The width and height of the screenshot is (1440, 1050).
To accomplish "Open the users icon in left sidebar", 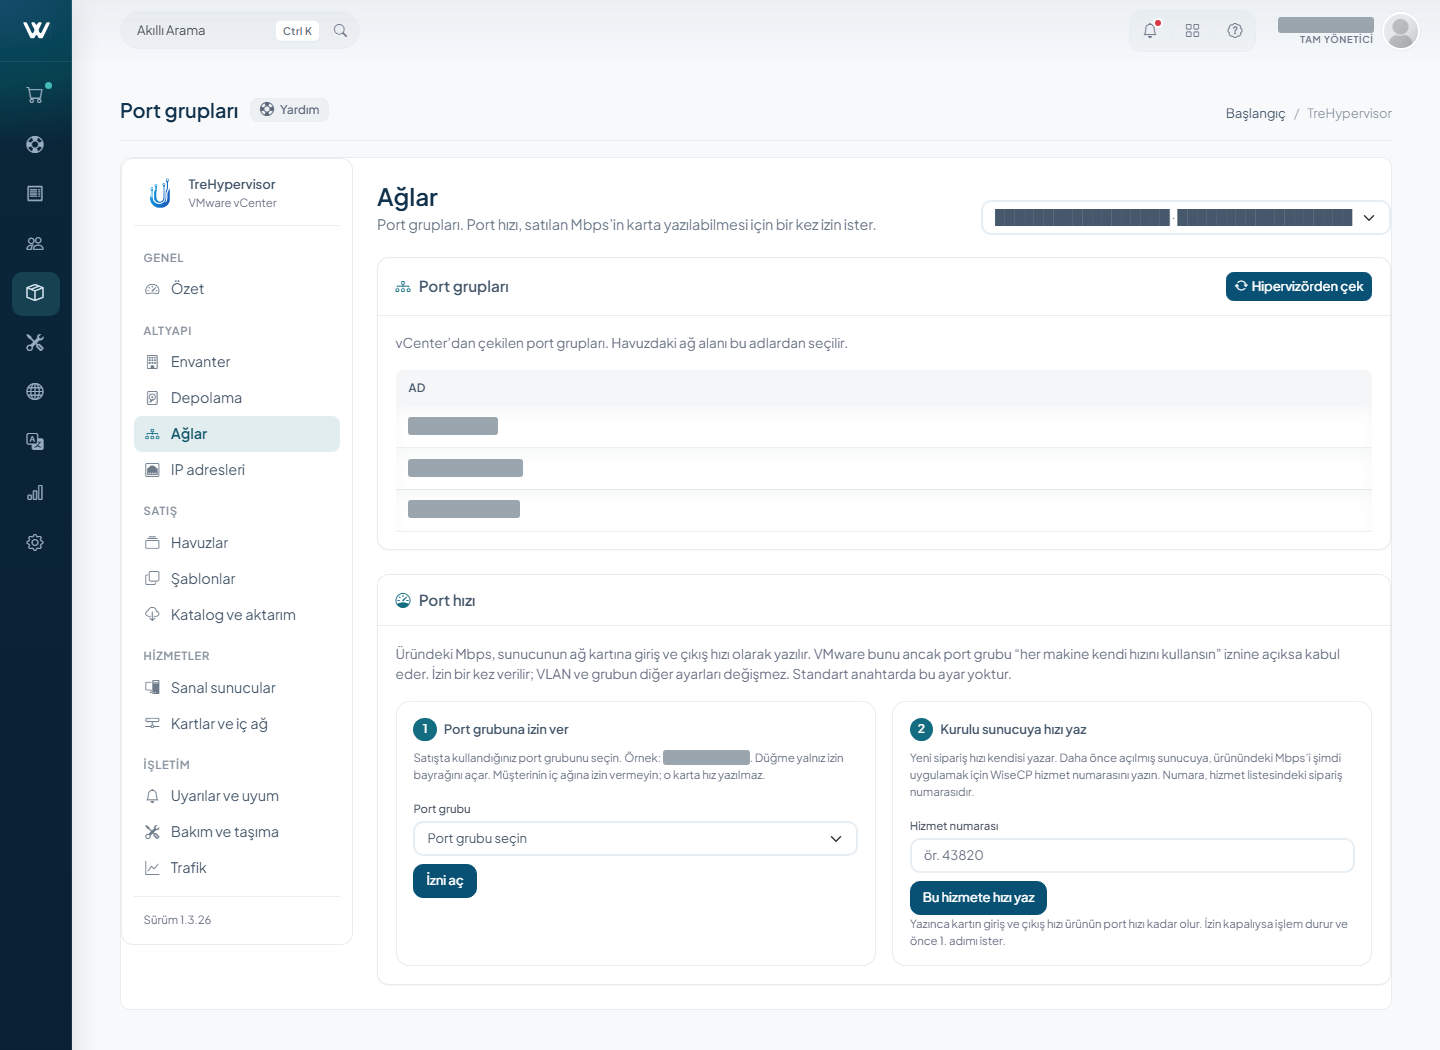I will pyautogui.click(x=35, y=243).
